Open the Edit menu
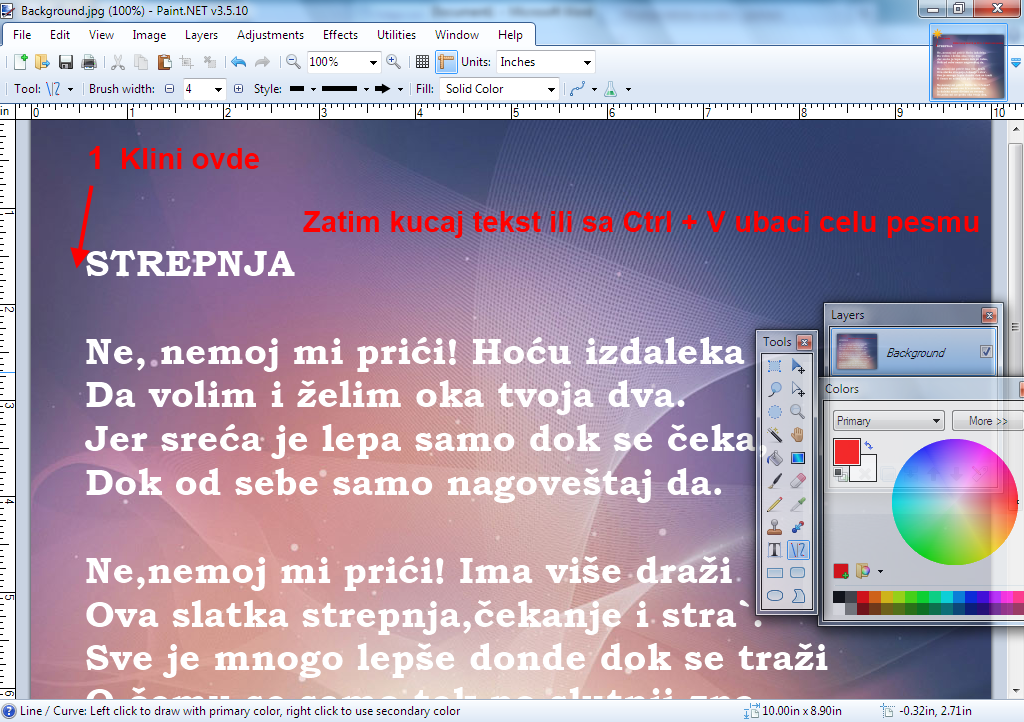 (x=59, y=35)
